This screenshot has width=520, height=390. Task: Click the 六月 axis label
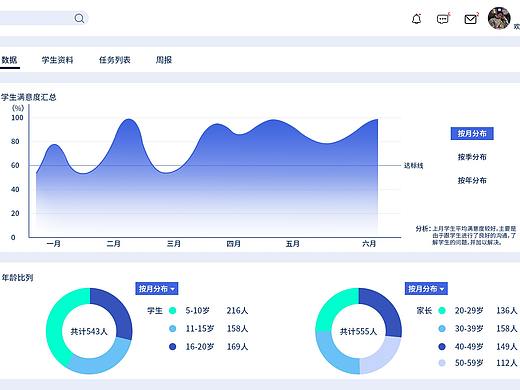tap(369, 244)
